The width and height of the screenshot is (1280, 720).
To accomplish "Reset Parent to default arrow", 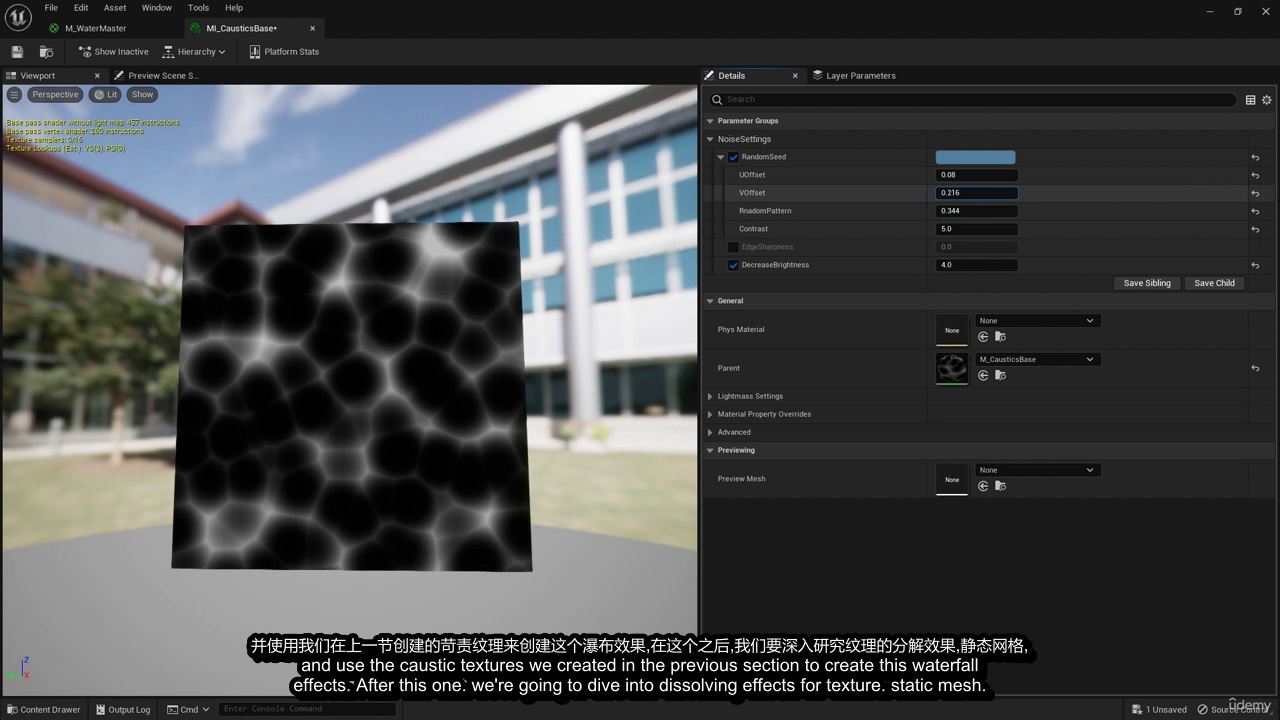I will 1255,369.
